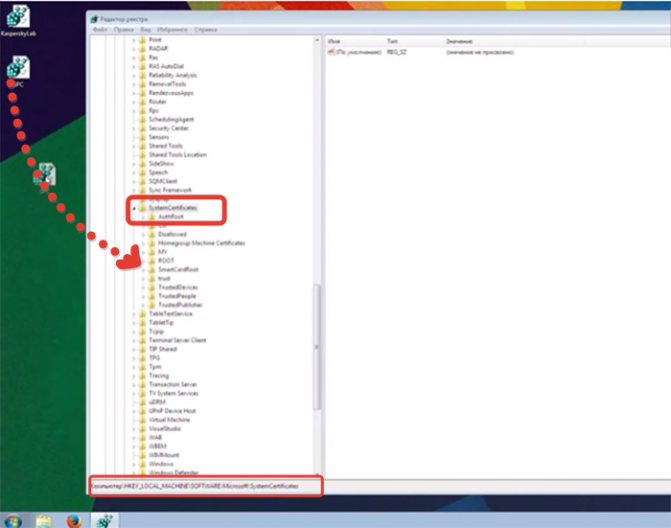Click the TrustedDevices folder icon
Screen dimensions: 671x528
click(x=152, y=287)
